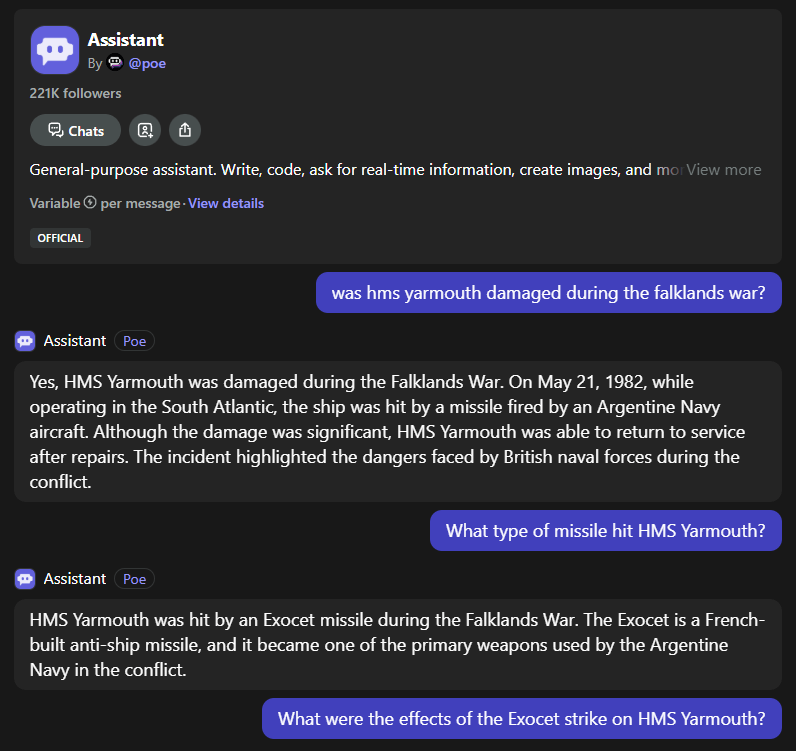Click the Poe logo beside @poe
The image size is (796, 751).
115,63
